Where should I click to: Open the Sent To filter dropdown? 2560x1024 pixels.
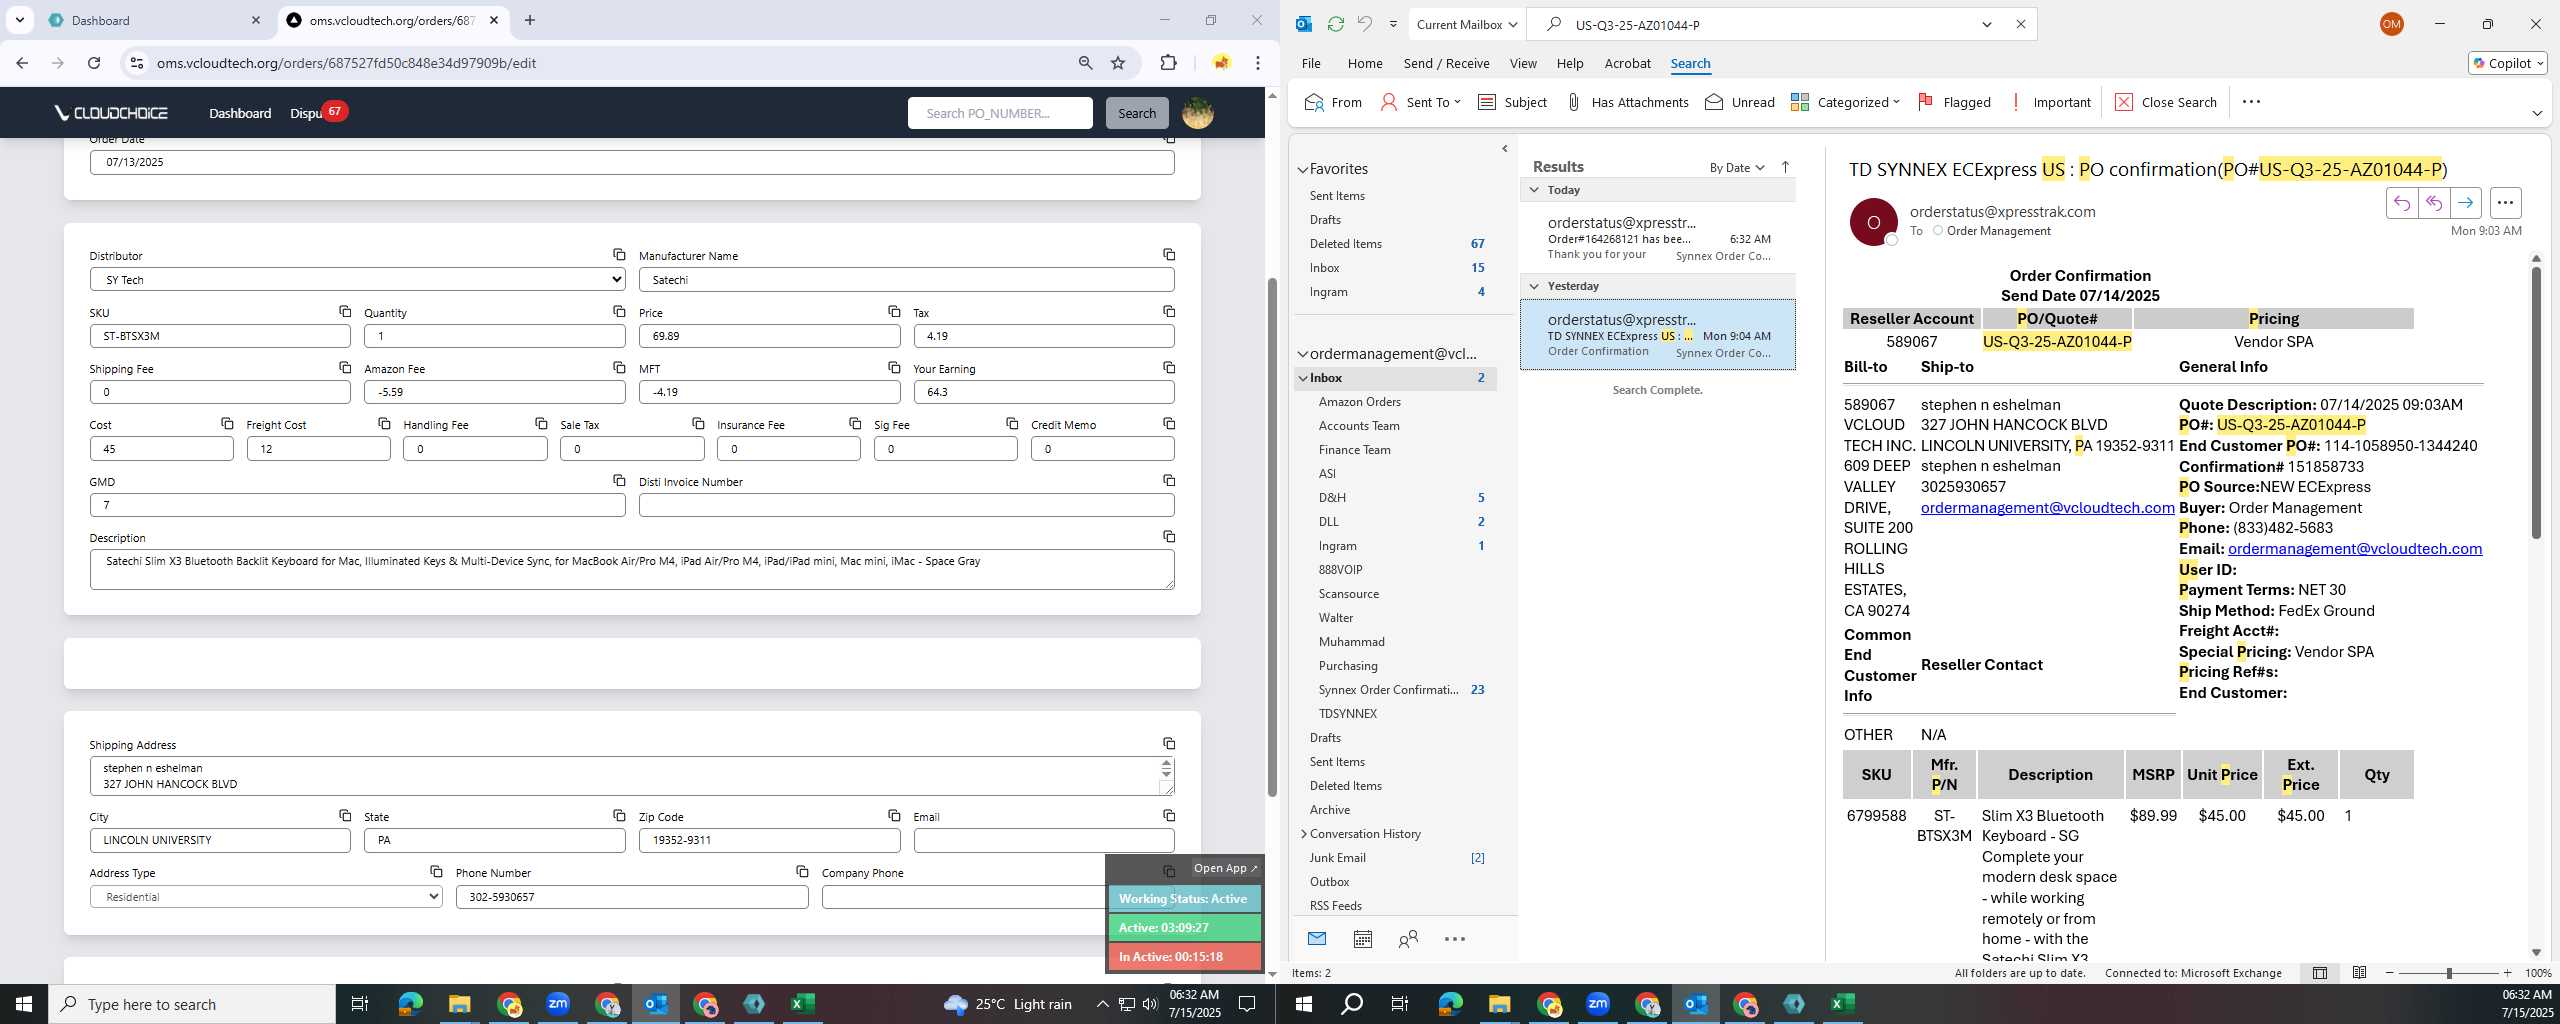pos(1420,102)
